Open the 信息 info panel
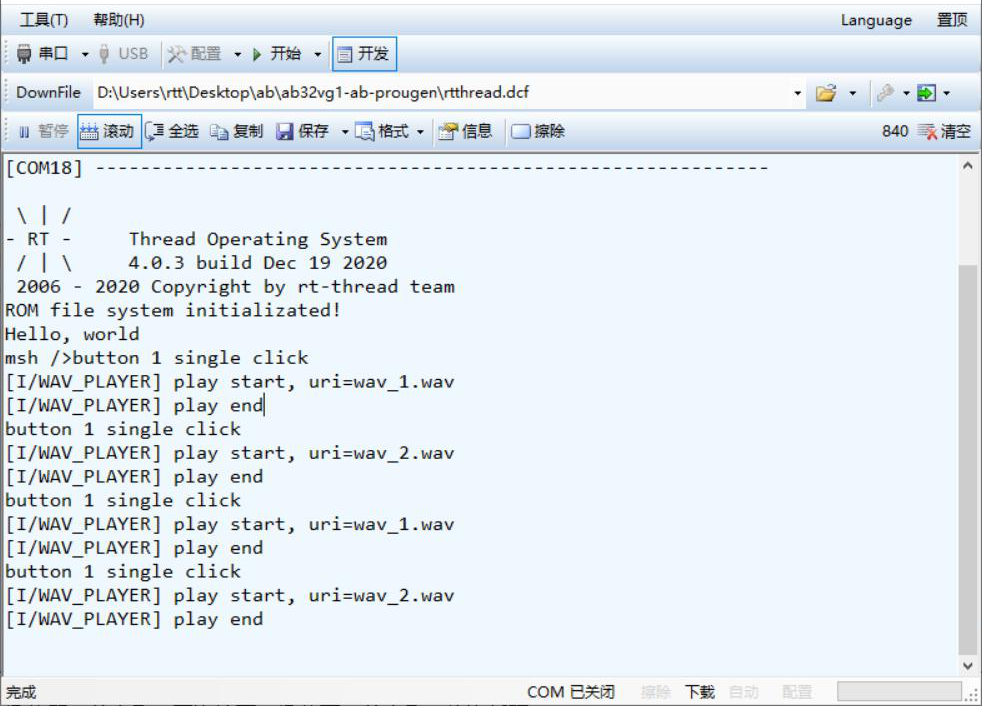982x706 pixels. point(465,131)
